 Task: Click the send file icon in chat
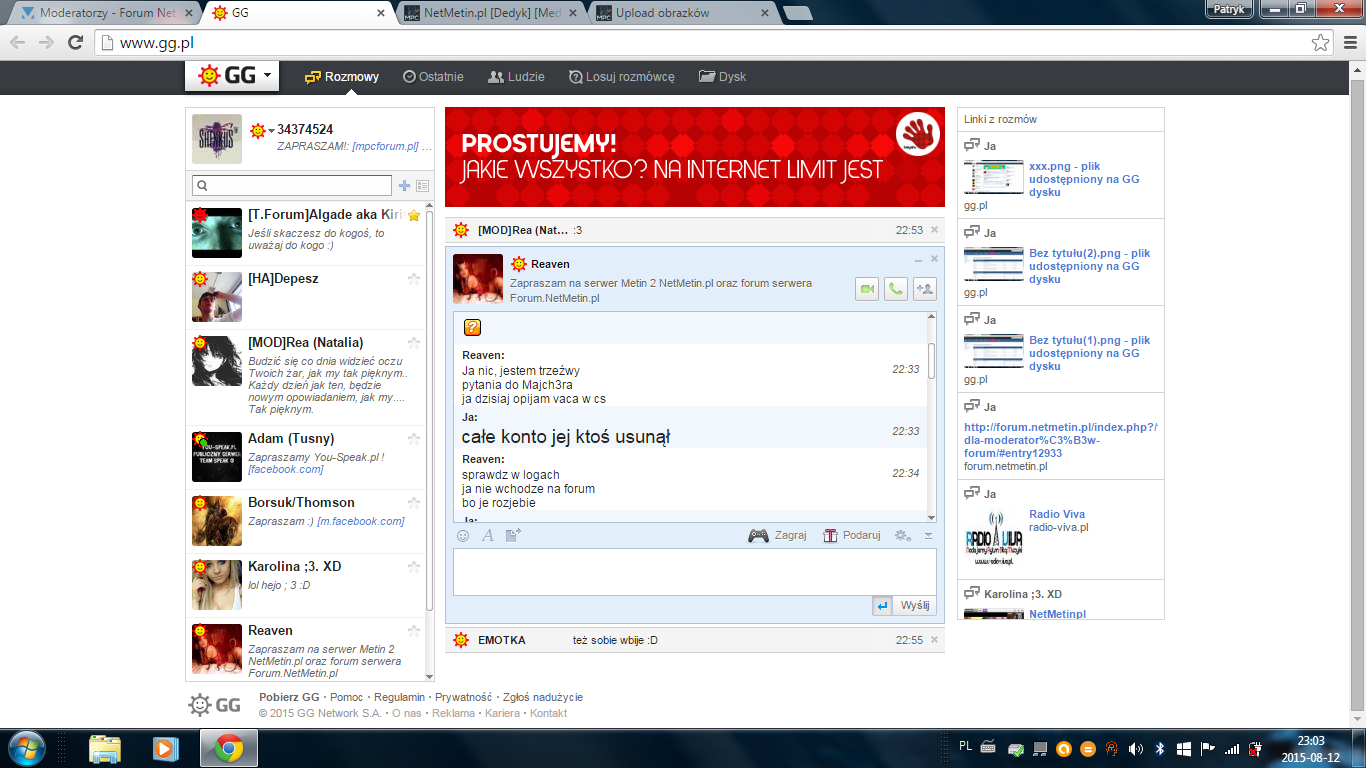click(513, 536)
